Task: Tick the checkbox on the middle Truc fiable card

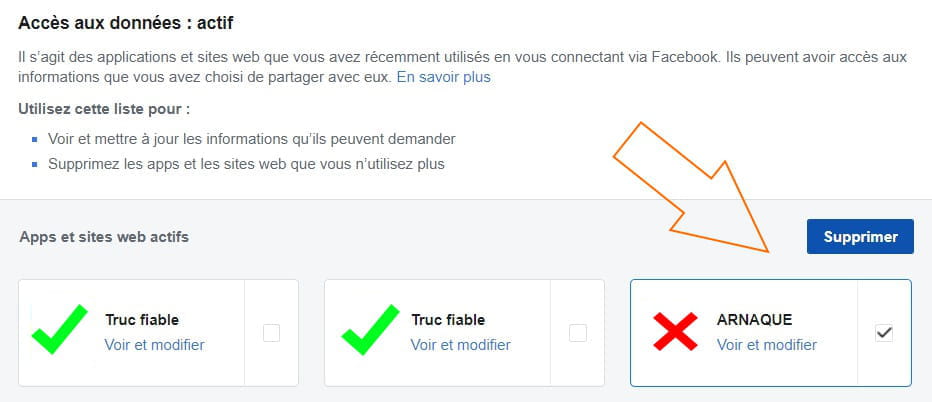Action: tap(578, 333)
